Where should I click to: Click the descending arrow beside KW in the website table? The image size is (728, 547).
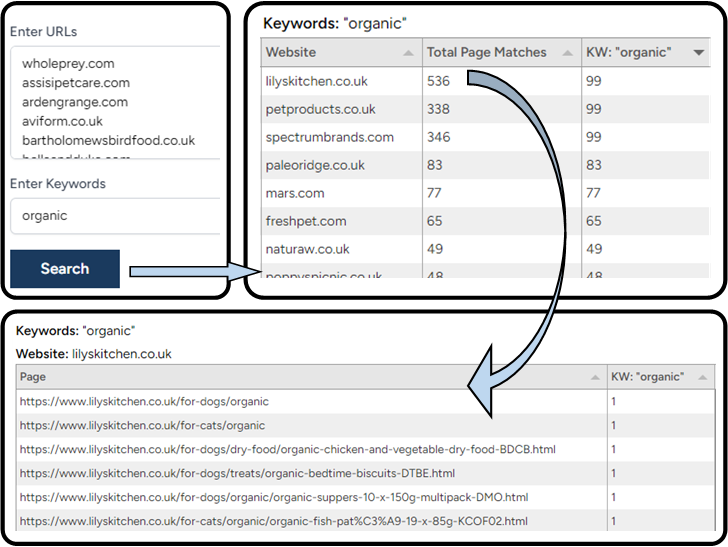[698, 53]
